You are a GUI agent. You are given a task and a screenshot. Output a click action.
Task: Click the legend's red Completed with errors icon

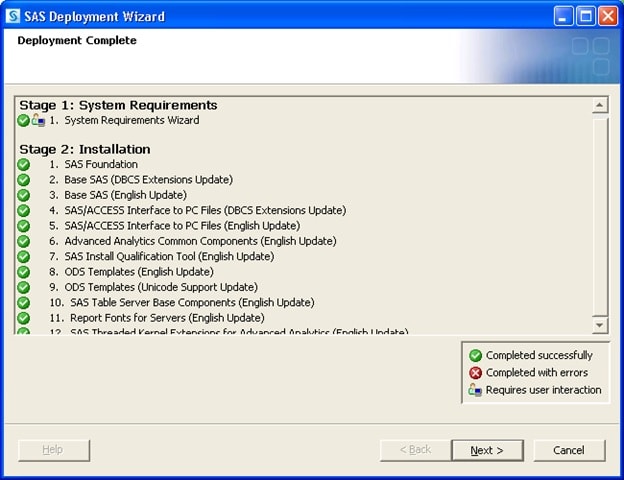click(475, 373)
